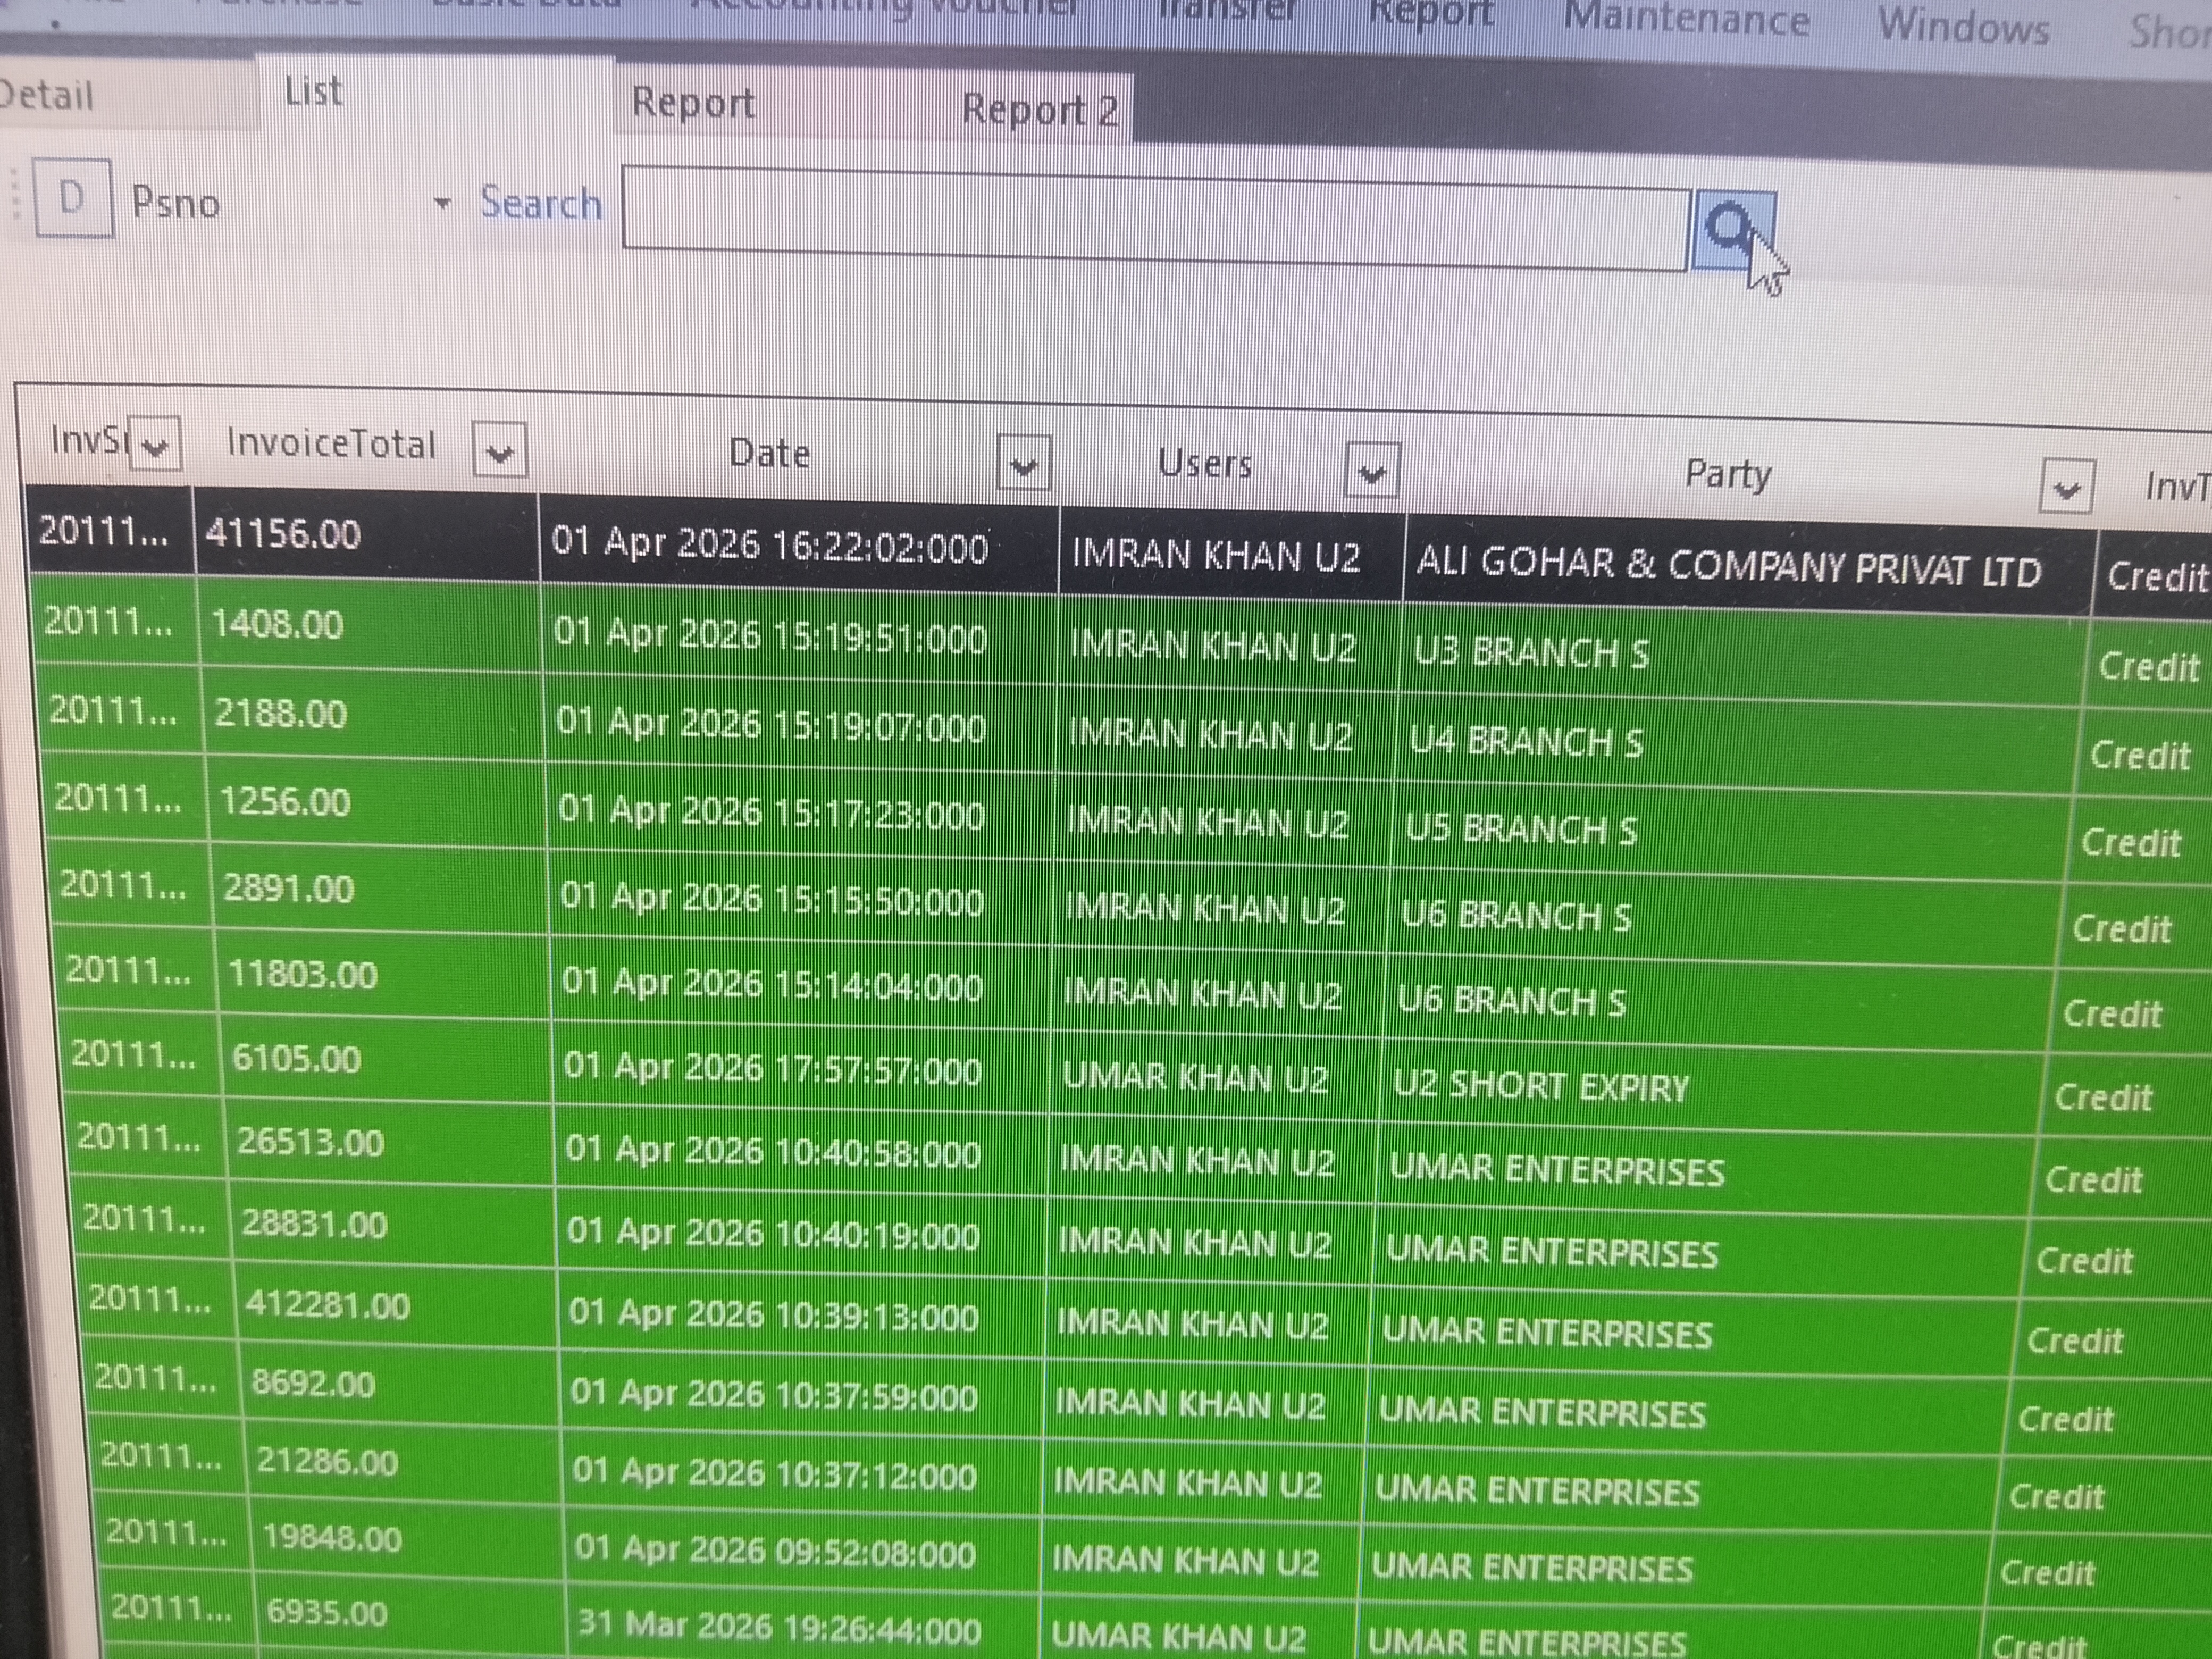Click the Party column header
This screenshot has width=2212, height=1659.
click(x=1728, y=474)
